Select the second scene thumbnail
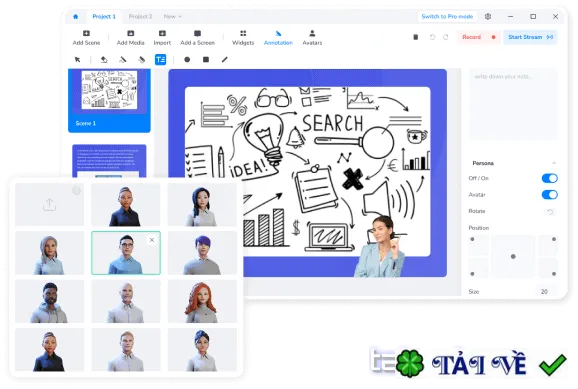Screen dimensions: 578x389 tap(109, 161)
